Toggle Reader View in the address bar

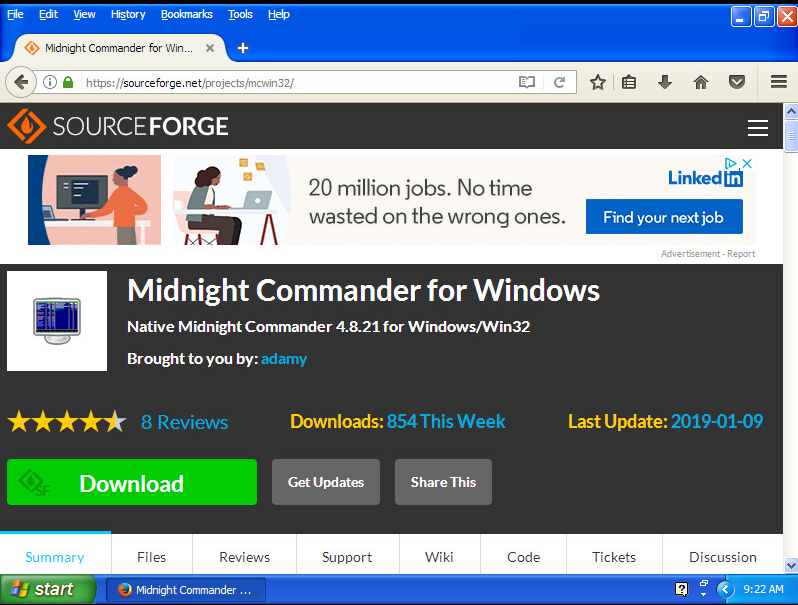pos(527,82)
